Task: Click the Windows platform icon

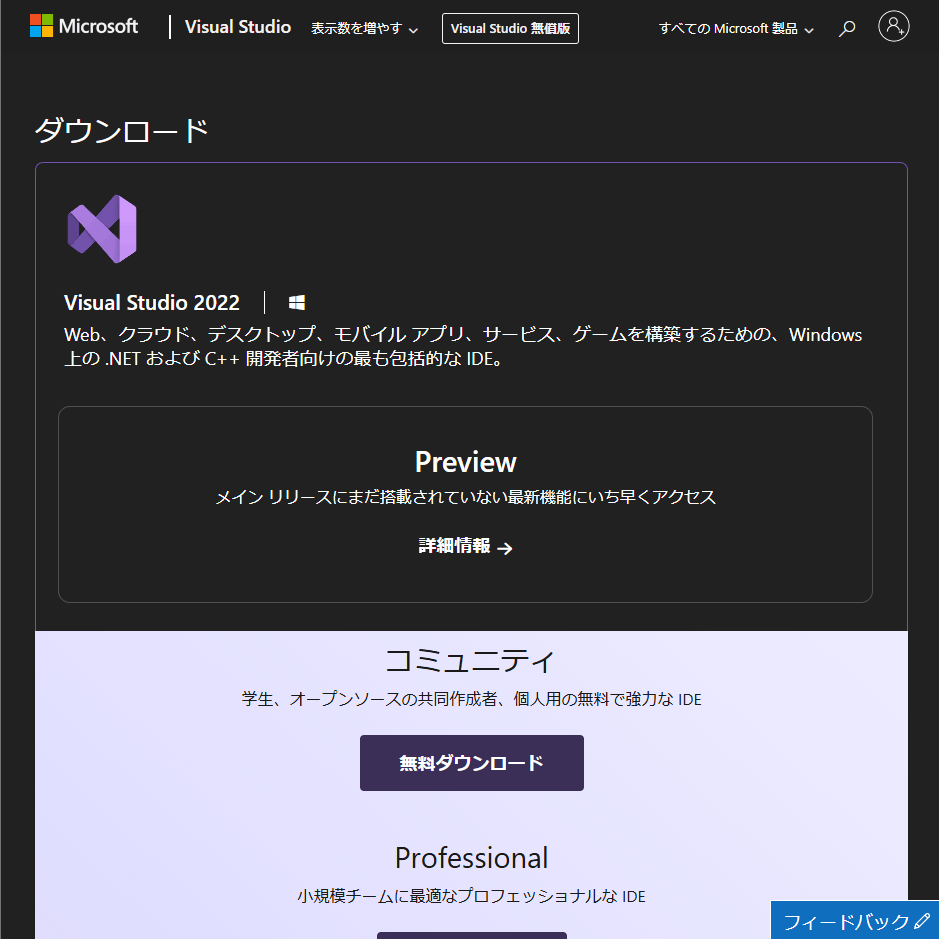Action: point(297,303)
